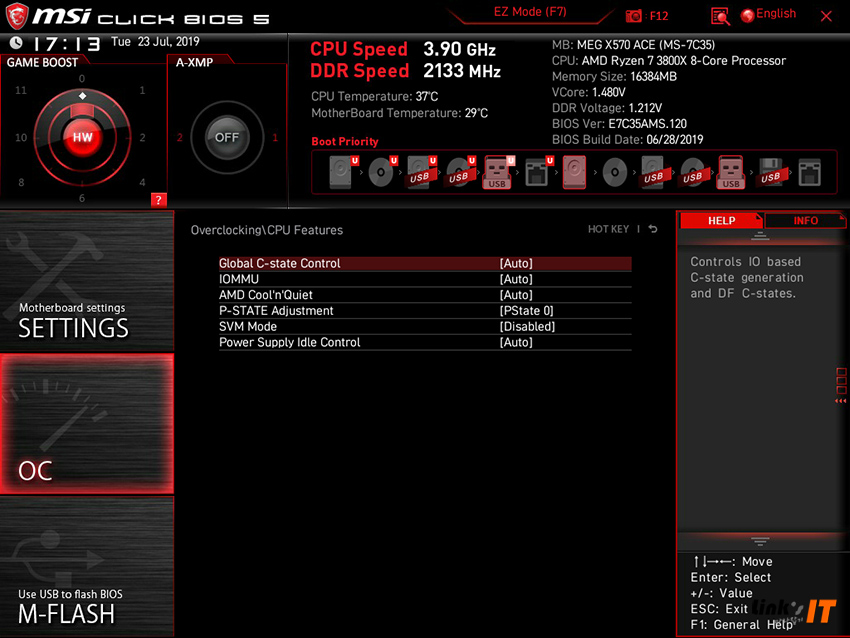Screen dimensions: 850x638
Task: Open AMD Cool'n'Quiet [Auto] value
Action: [x=516, y=295]
